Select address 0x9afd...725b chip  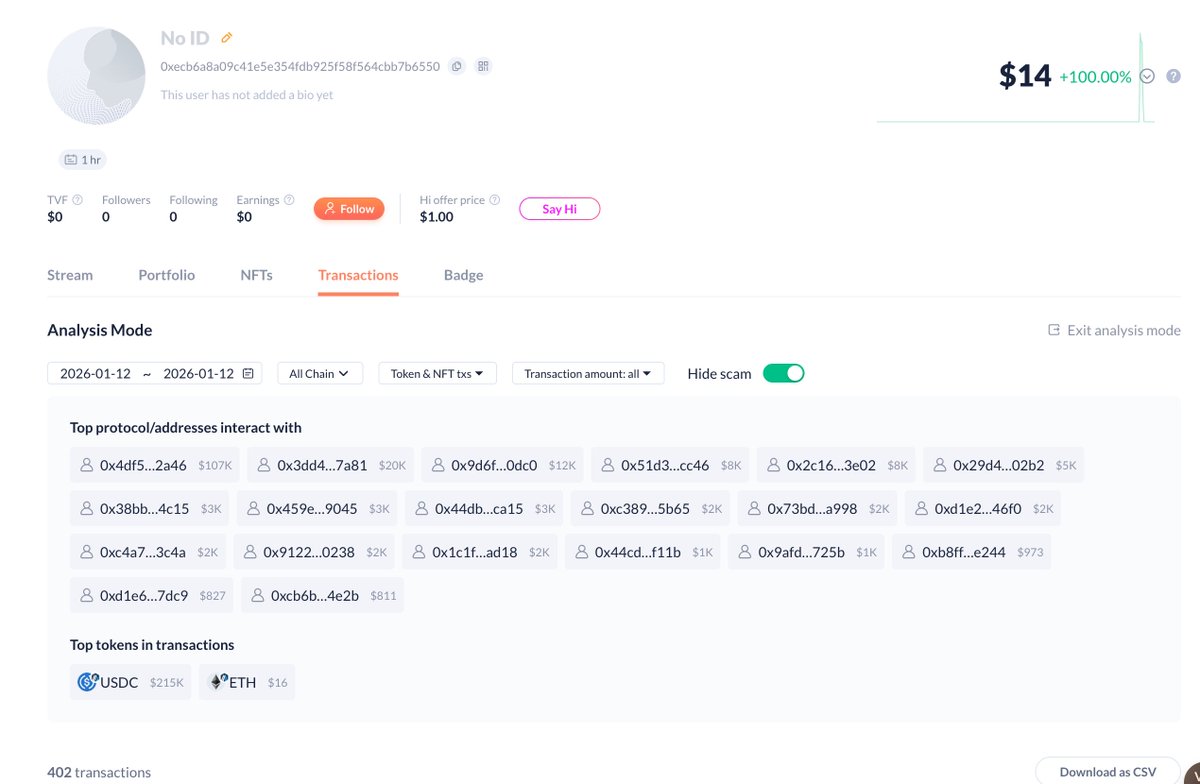[806, 551]
